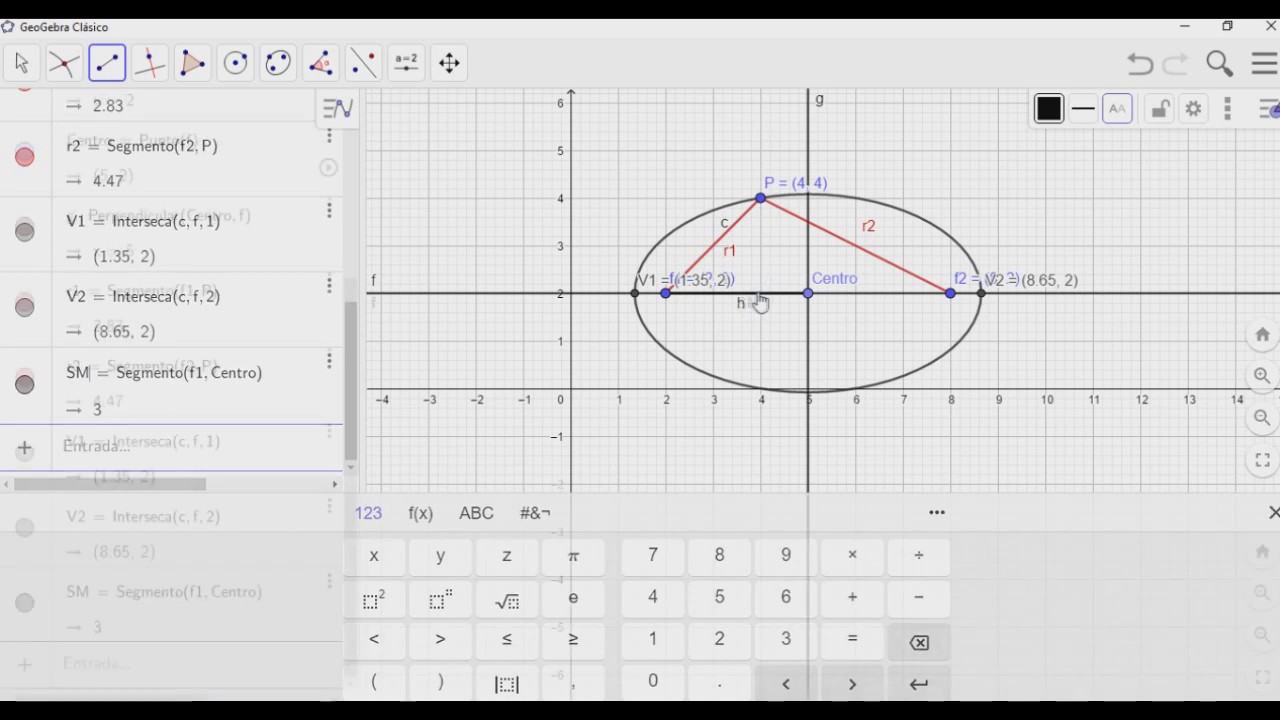The image size is (1280, 720).
Task: Click the pi key on keyboard
Action: pyautogui.click(x=573, y=555)
